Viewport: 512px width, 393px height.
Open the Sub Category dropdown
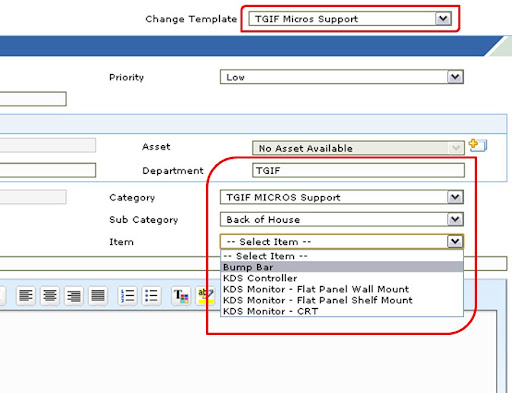(342, 219)
